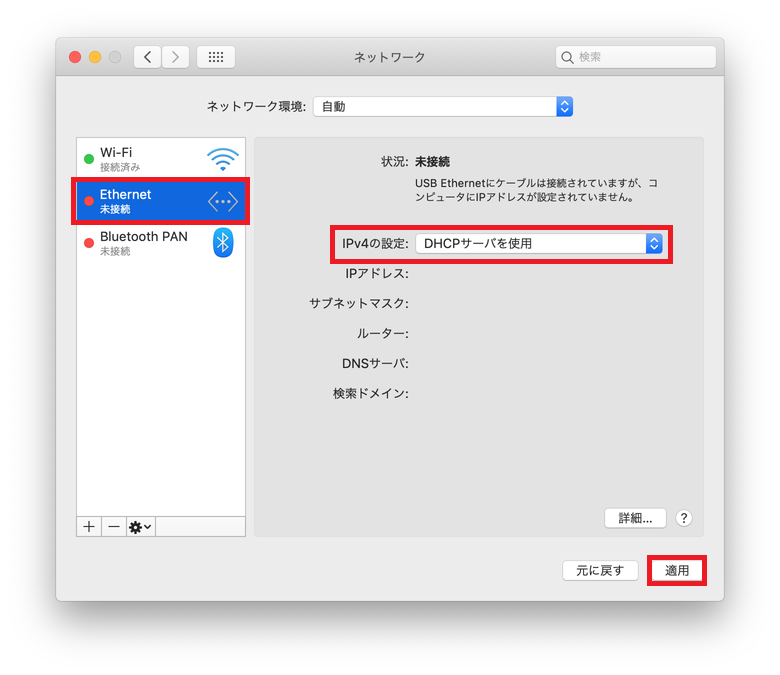The image size is (780, 675).
Task: Open the gear action menu
Action: [x=141, y=526]
